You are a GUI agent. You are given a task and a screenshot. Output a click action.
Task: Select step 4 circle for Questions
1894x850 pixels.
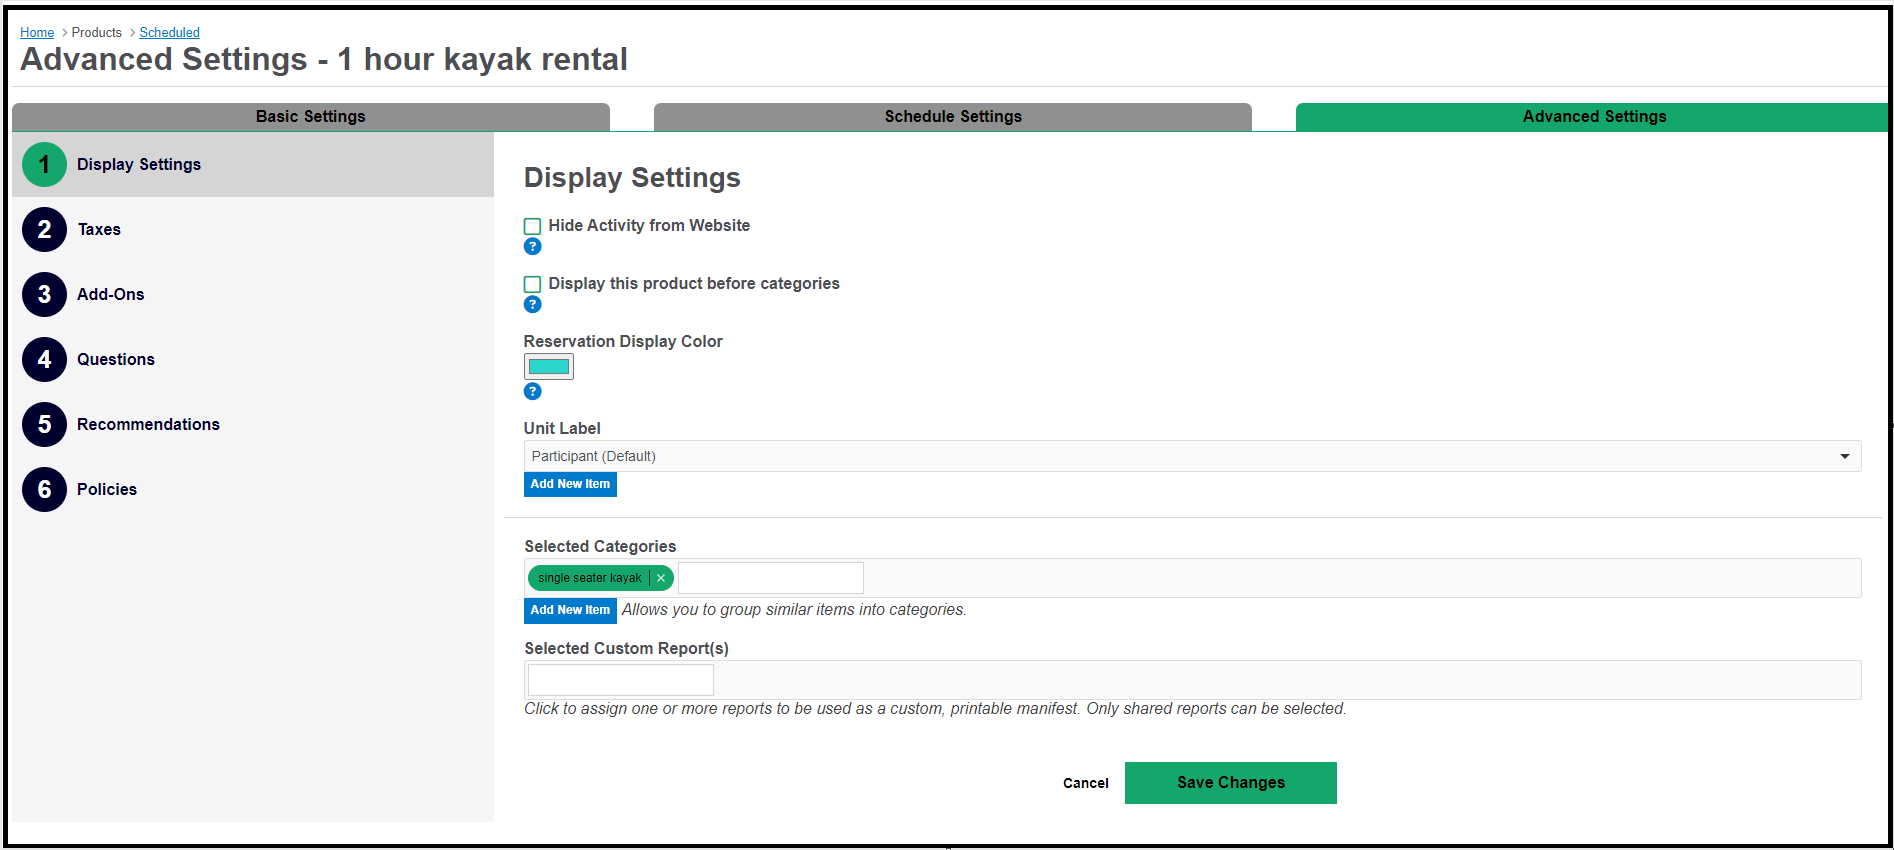(x=44, y=360)
